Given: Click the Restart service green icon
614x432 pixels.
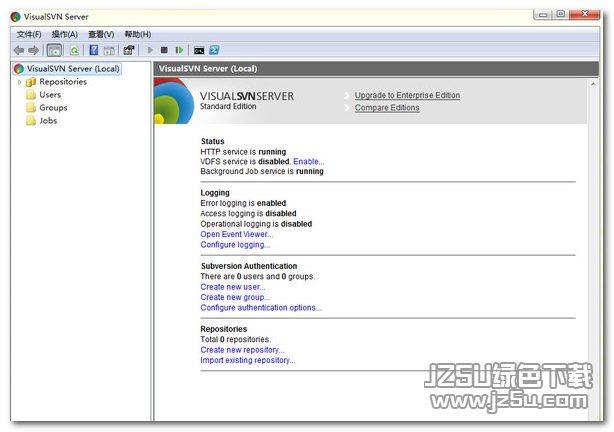Looking at the screenshot, I should (179, 50).
